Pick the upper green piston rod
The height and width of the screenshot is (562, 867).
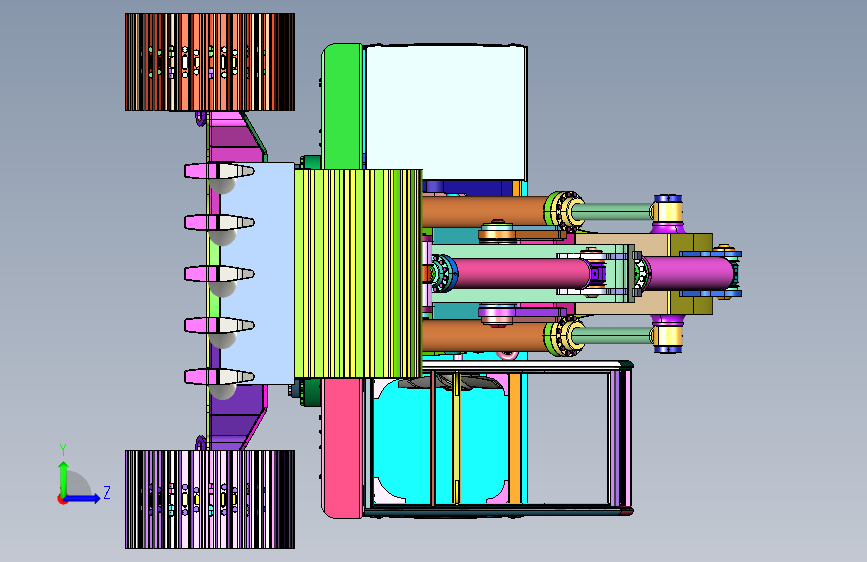[x=615, y=212]
